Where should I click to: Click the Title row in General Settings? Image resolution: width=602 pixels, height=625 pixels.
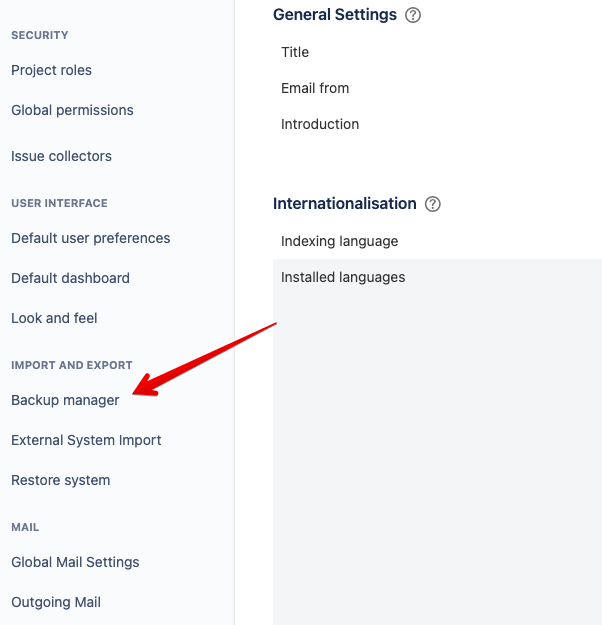[295, 52]
